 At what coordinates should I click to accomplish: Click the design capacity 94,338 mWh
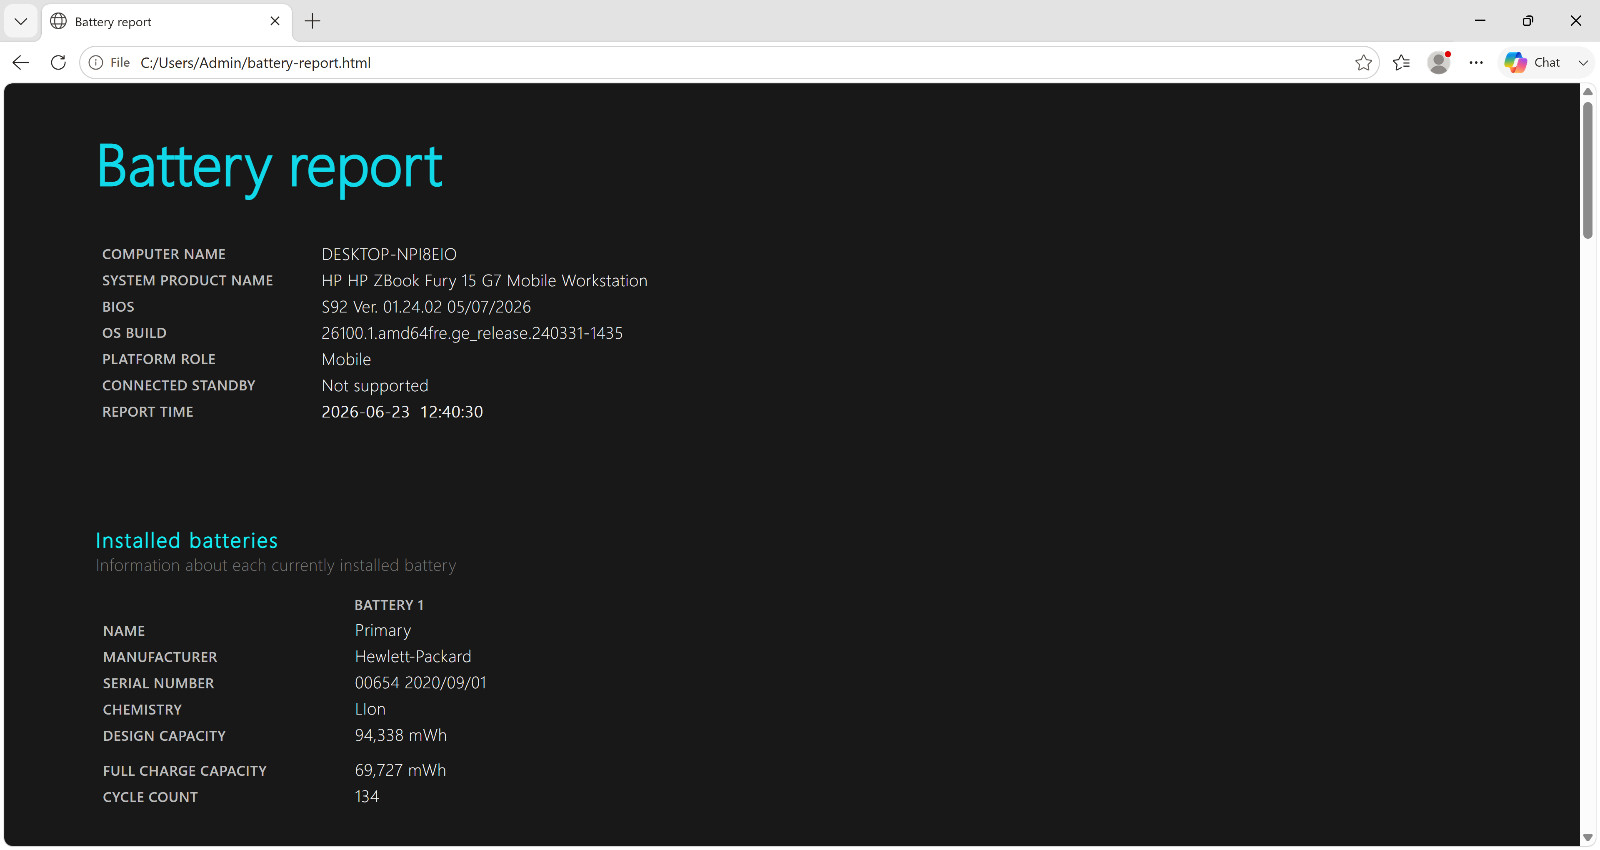401,735
